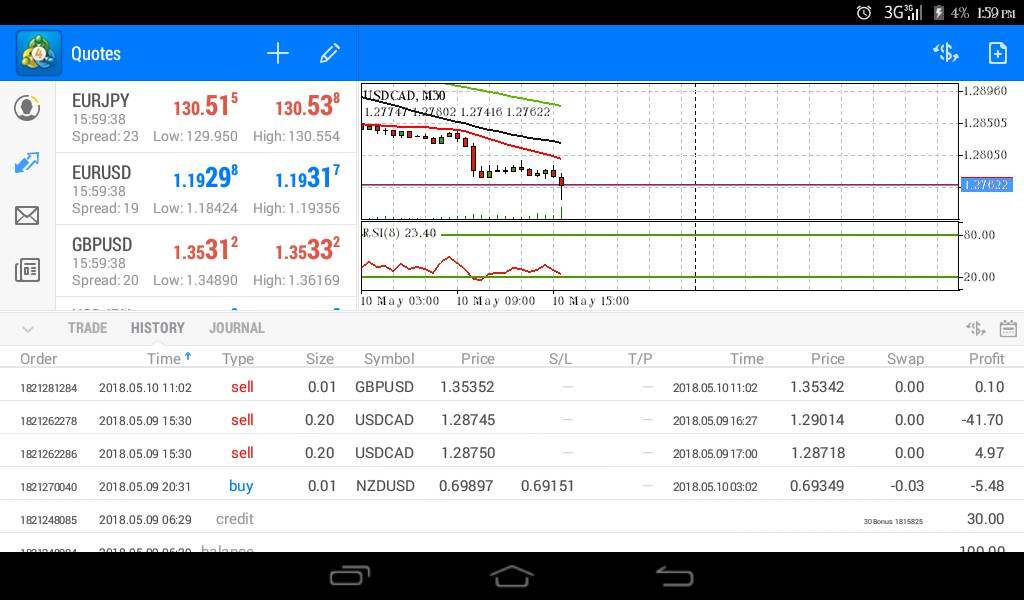Select the credit entry 1821248085
The width and height of the screenshot is (1024, 600).
coord(512,519)
